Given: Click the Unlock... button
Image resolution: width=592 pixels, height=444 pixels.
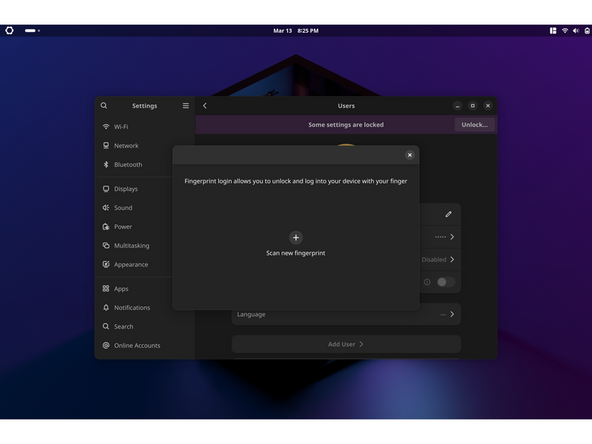Looking at the screenshot, I should (474, 125).
